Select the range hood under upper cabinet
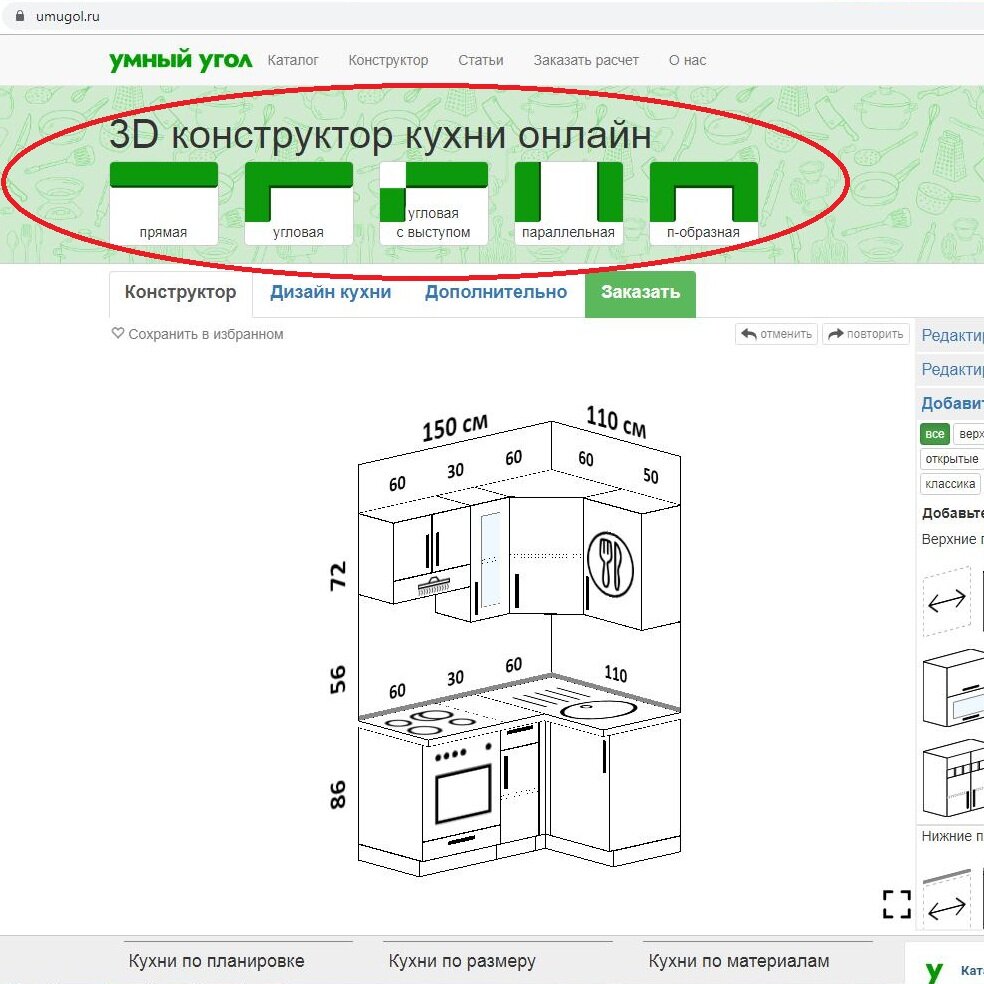This screenshot has width=984, height=984. (x=434, y=586)
